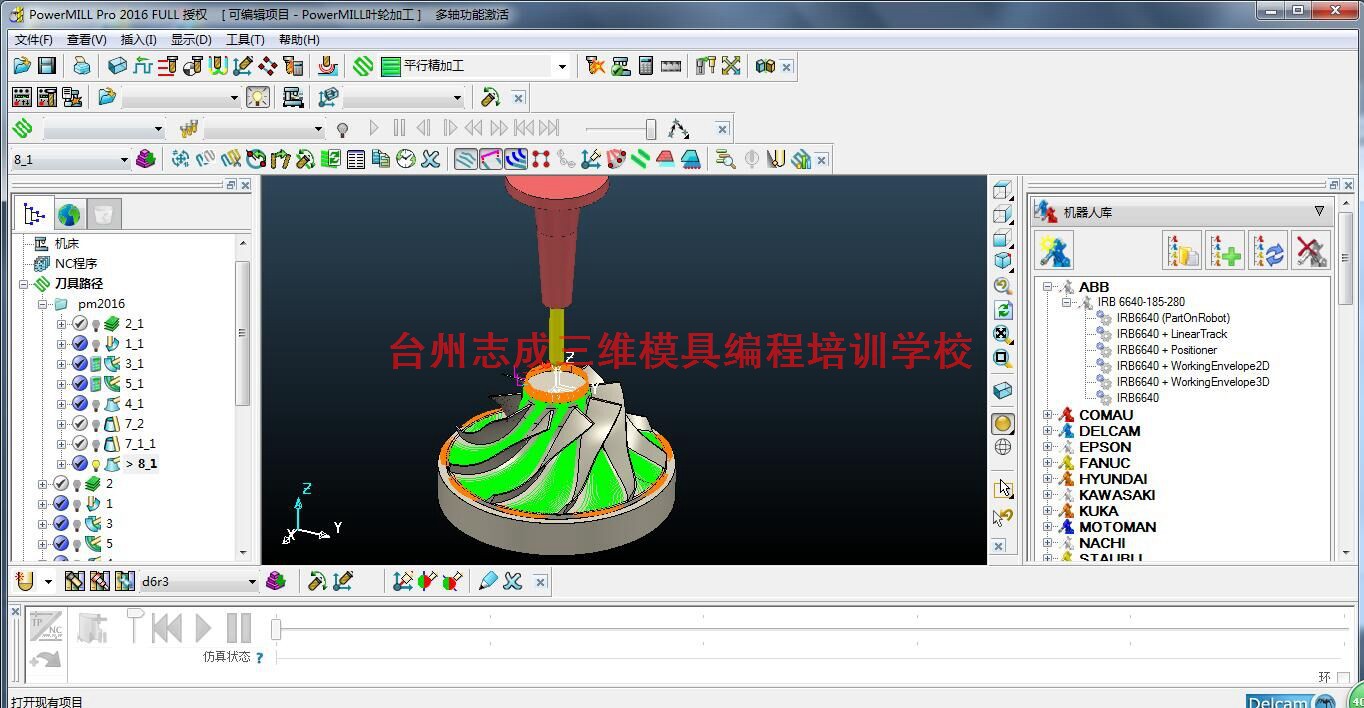Collapse the pm2016 folder node
The width and height of the screenshot is (1364, 708).
pos(42,304)
